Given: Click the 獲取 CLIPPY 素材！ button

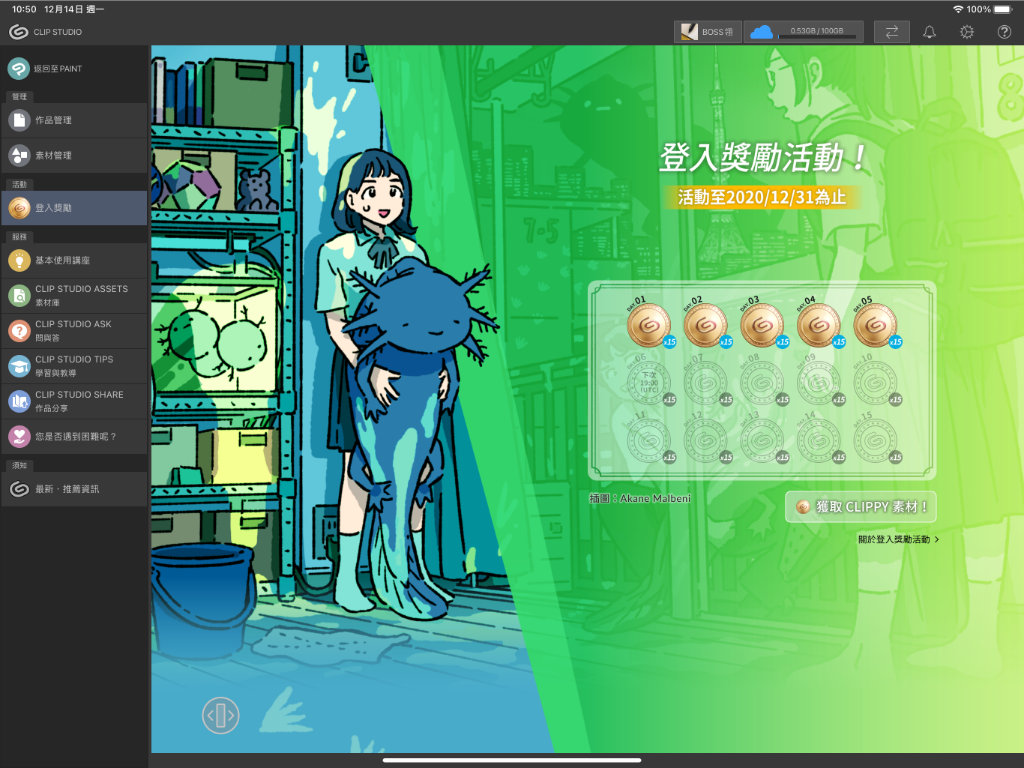Looking at the screenshot, I should [x=861, y=507].
